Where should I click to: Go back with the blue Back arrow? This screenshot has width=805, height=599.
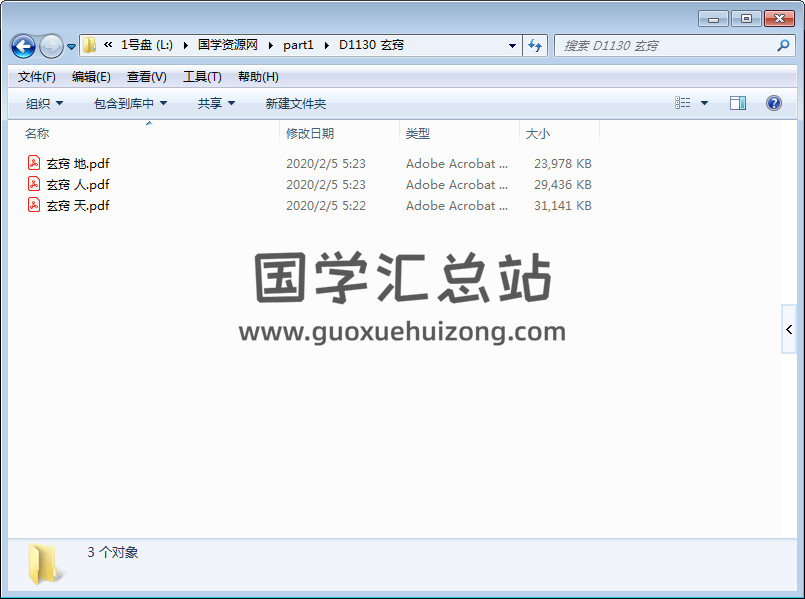coord(23,47)
